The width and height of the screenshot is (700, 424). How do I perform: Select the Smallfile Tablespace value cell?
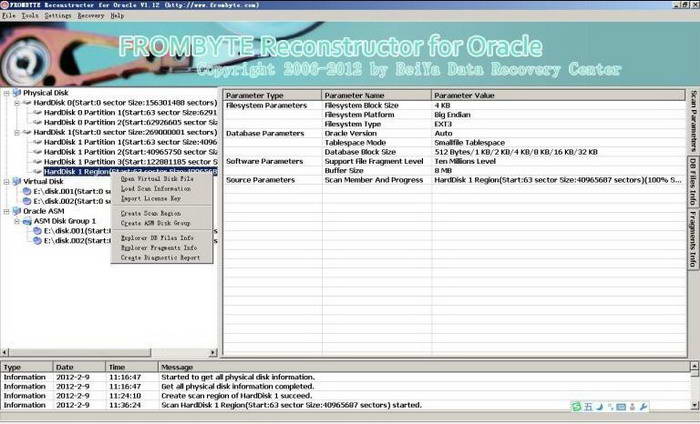point(469,143)
